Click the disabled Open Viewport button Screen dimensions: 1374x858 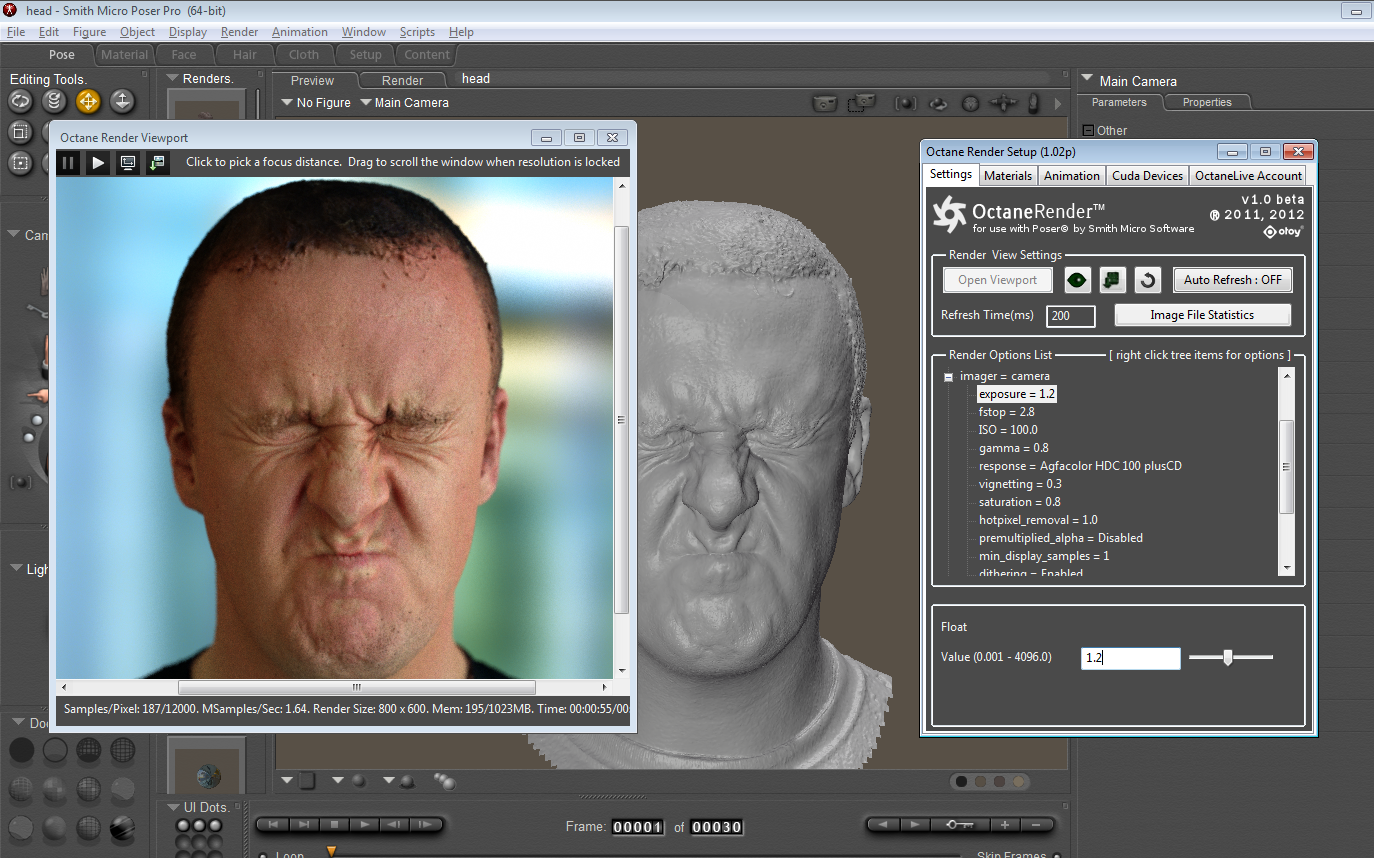997,280
